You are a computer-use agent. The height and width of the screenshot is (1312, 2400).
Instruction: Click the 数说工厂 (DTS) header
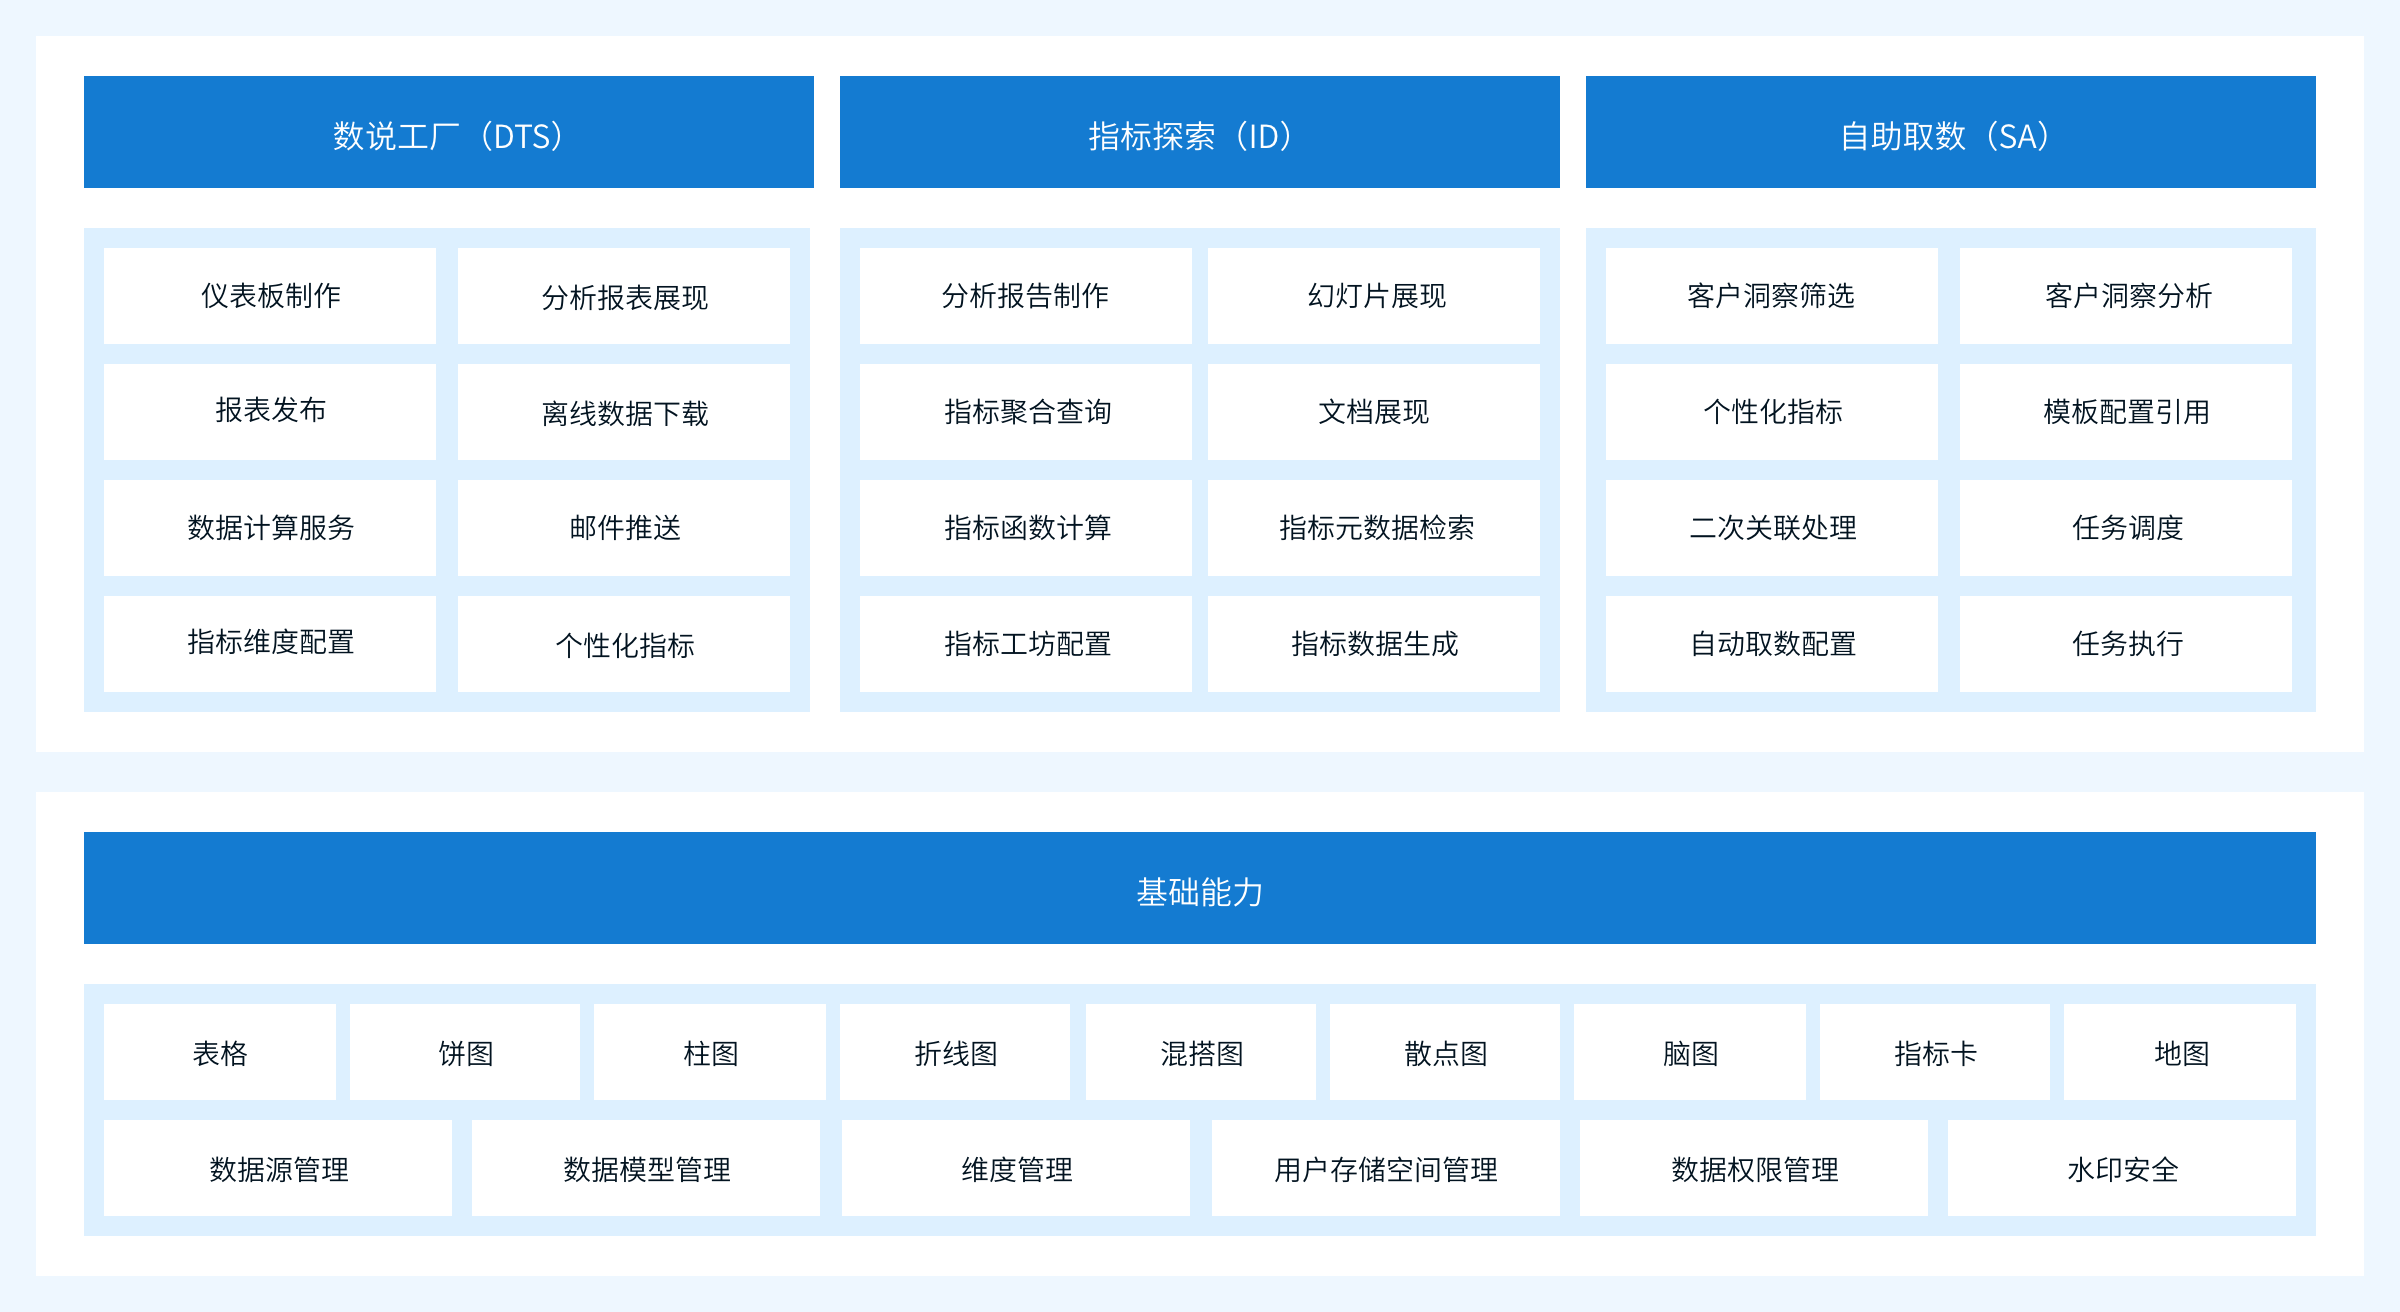click(x=448, y=133)
